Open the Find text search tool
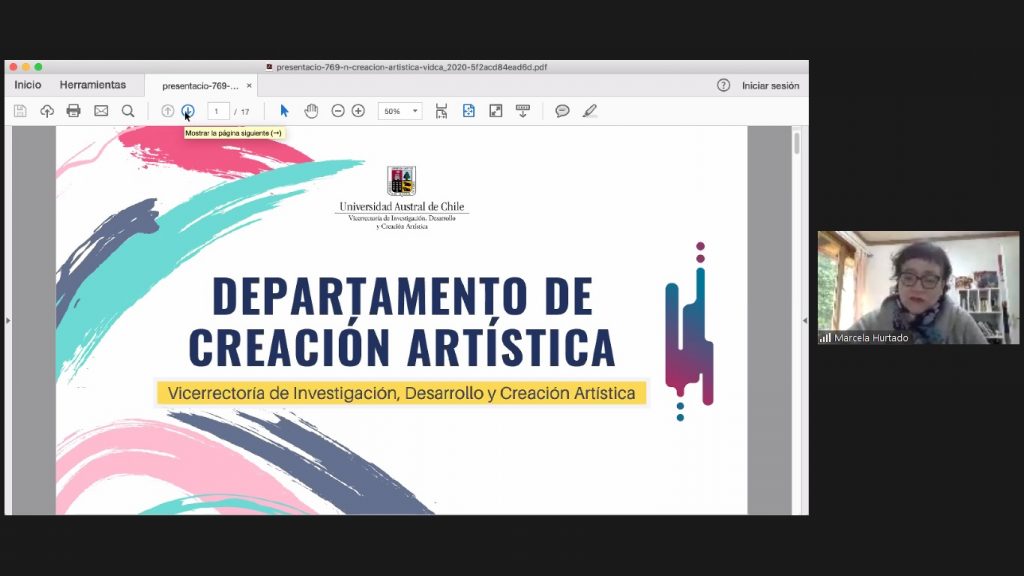Screen dimensions: 1024x576 click(x=128, y=111)
